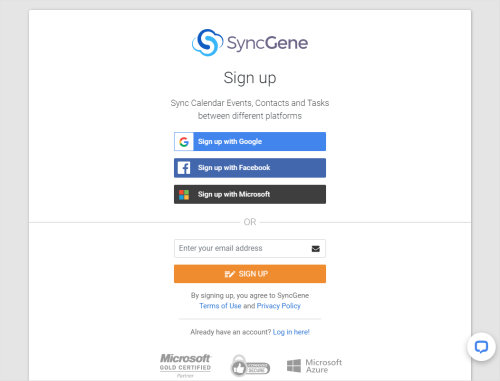Click the SyncGene cloud logo icon
Viewport: 500px width, 381px height.
point(207,42)
